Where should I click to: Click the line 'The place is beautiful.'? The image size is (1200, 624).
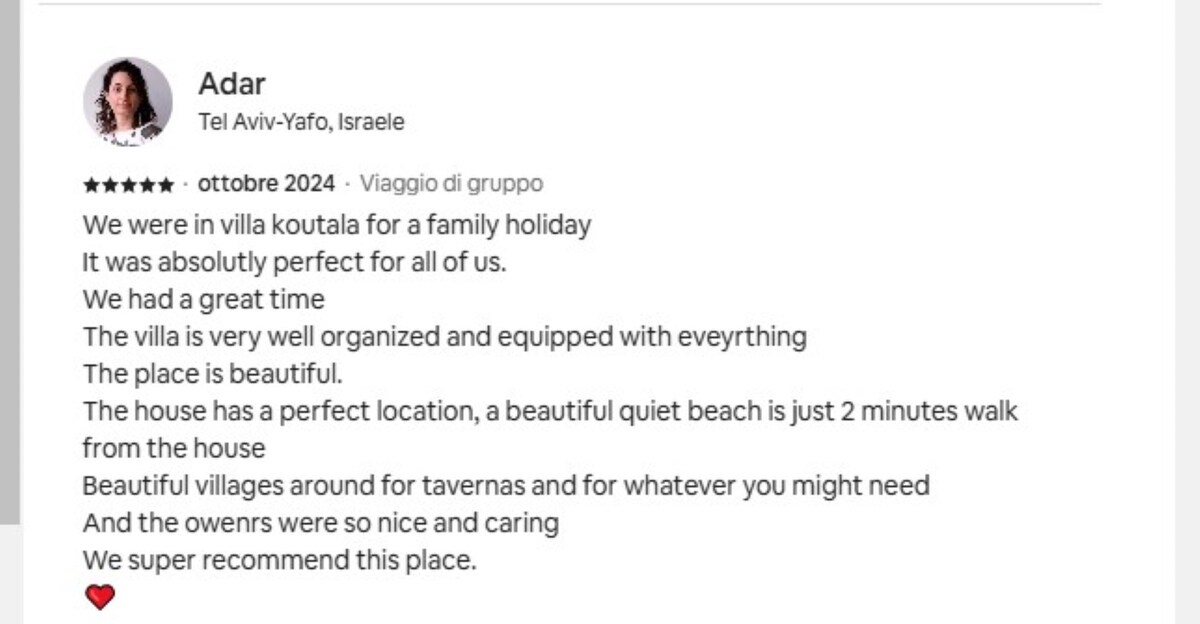click(212, 374)
